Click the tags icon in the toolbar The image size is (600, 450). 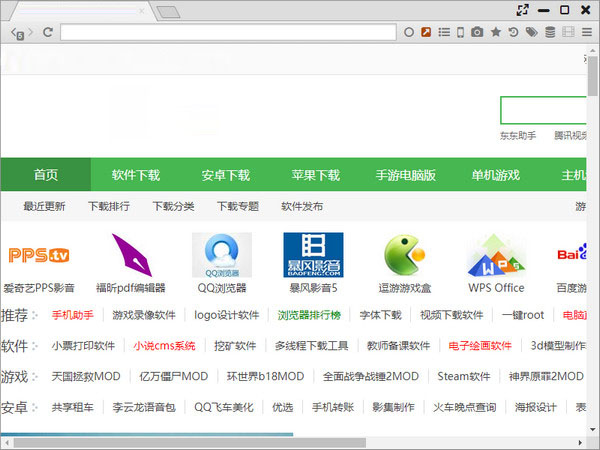(532, 32)
